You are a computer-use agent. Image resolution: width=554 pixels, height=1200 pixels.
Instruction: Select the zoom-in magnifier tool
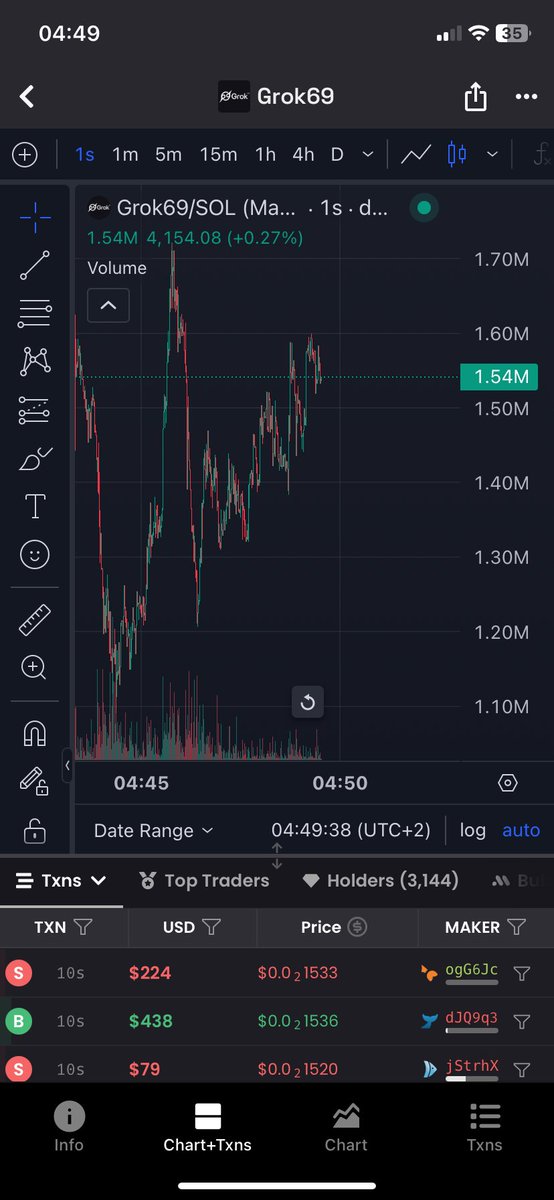[35, 668]
